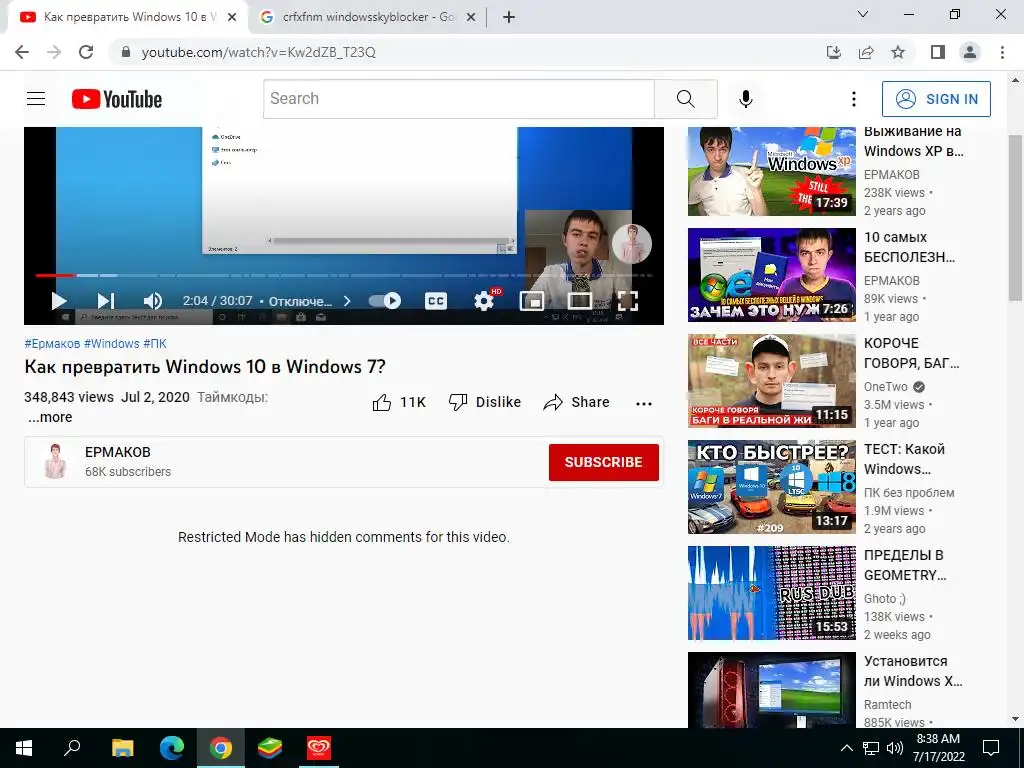This screenshot has width=1024, height=768.
Task: Seek on the video progress bar
Action: coord(344,276)
